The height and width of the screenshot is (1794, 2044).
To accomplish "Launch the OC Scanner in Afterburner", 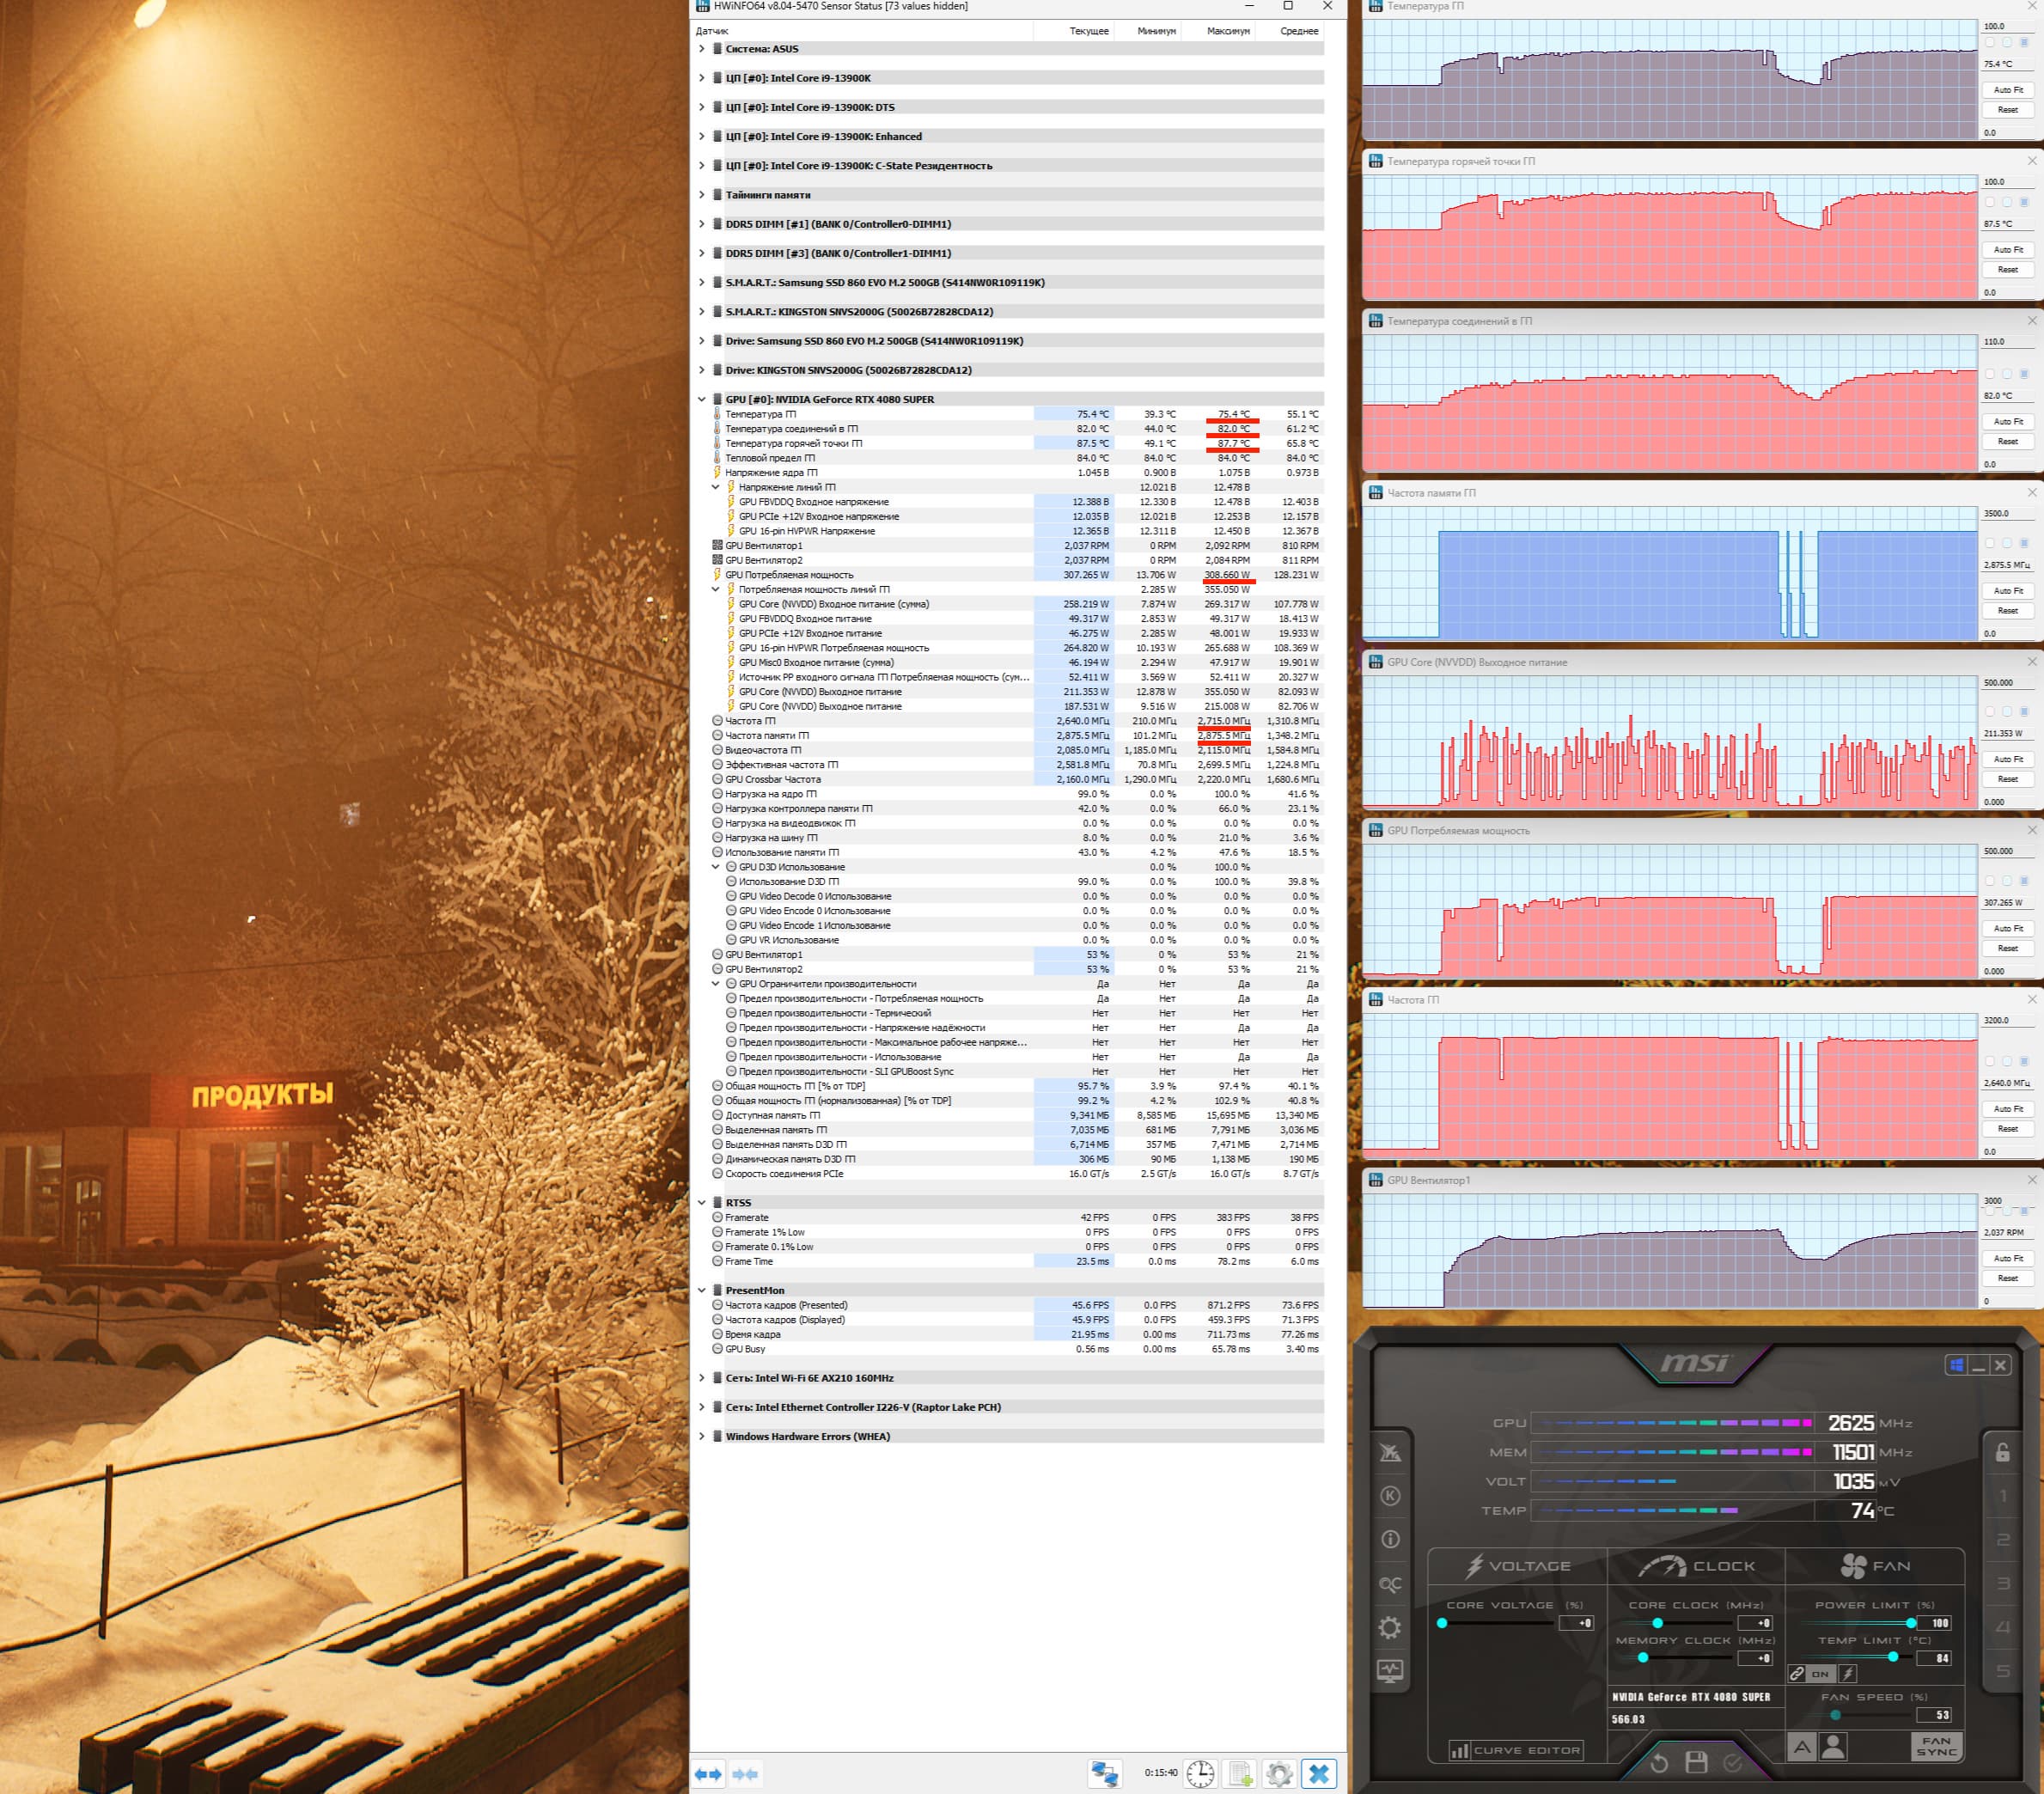I will (1390, 1584).
